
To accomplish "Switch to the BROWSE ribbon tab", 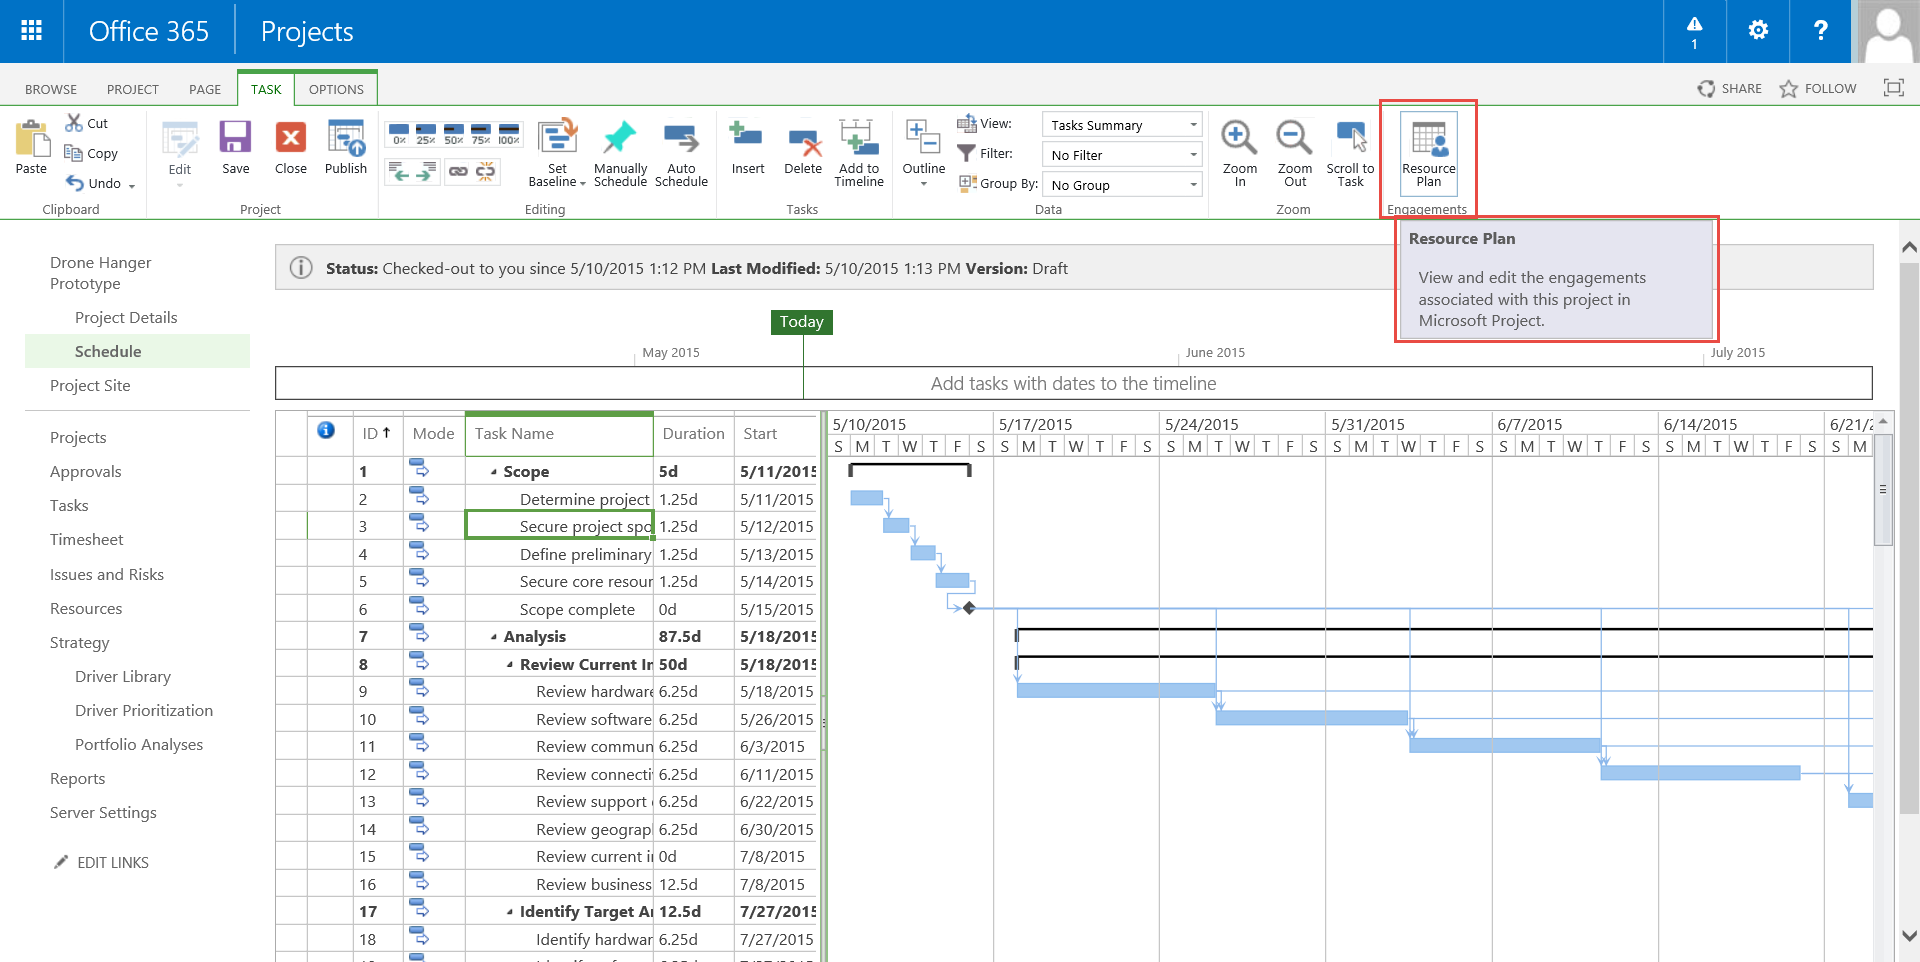I will [x=51, y=89].
